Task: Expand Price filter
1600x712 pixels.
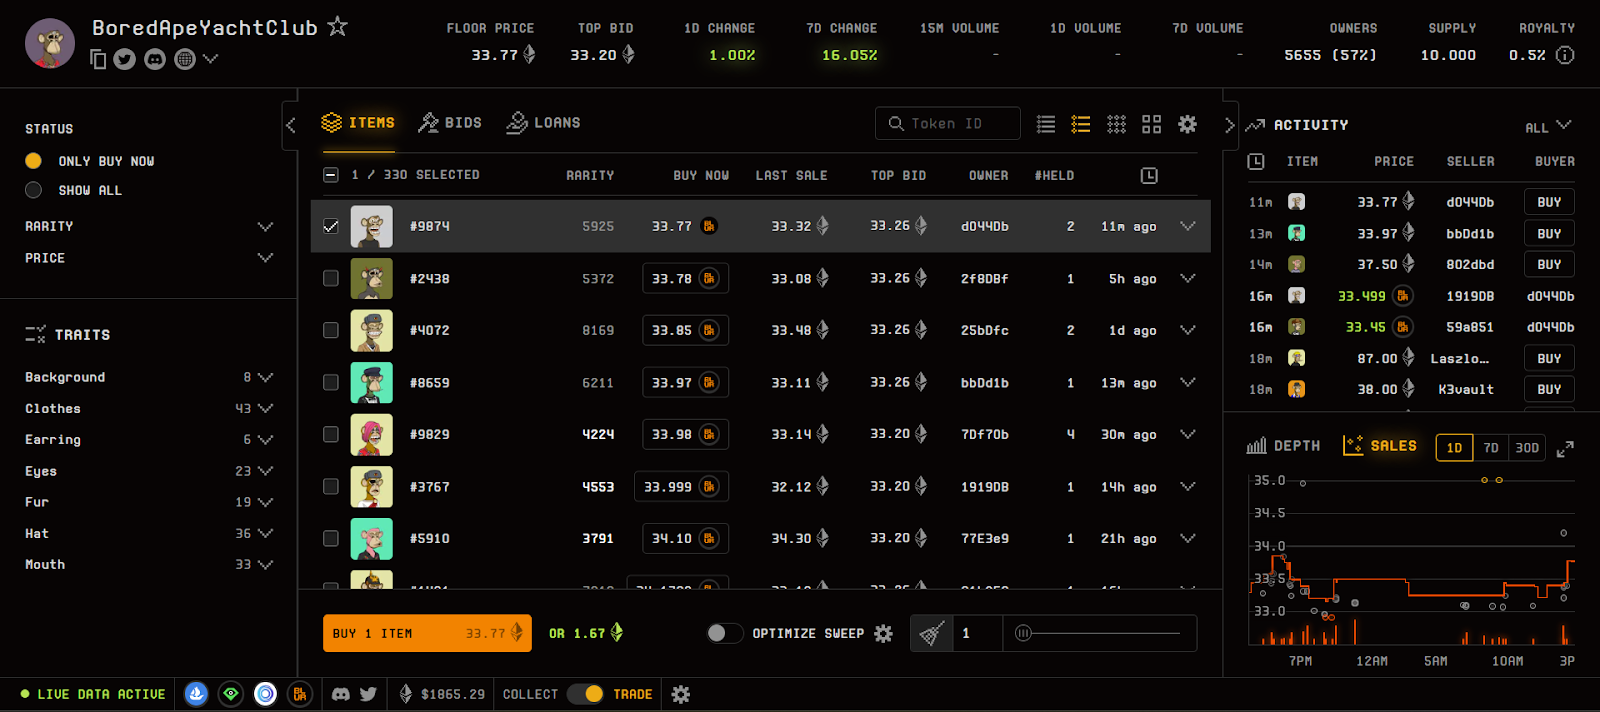Action: point(265,258)
